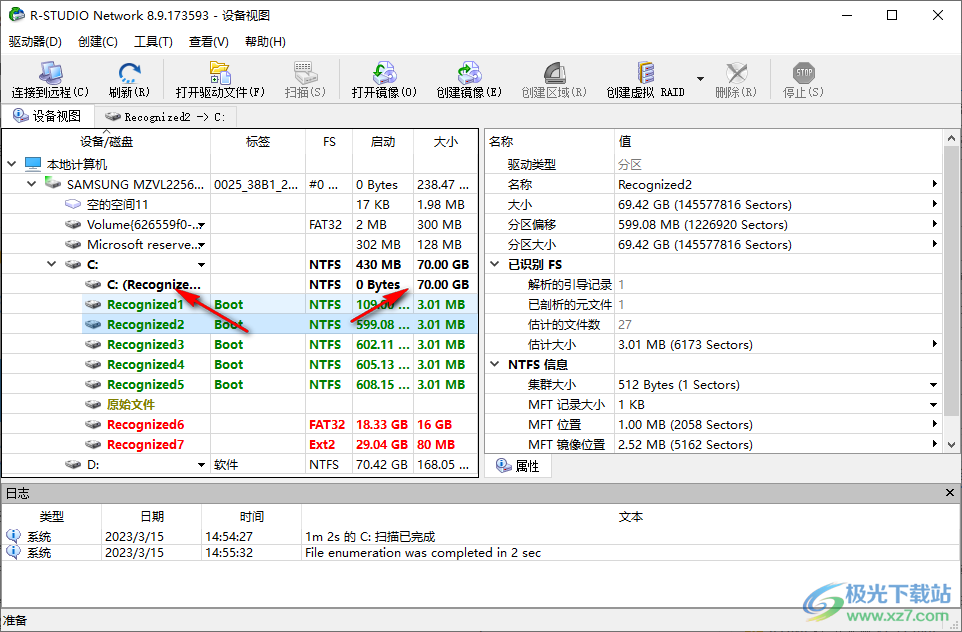962x632 pixels.
Task: Open the dropdown arrow on Microsoft reserve row
Action: pos(201,245)
